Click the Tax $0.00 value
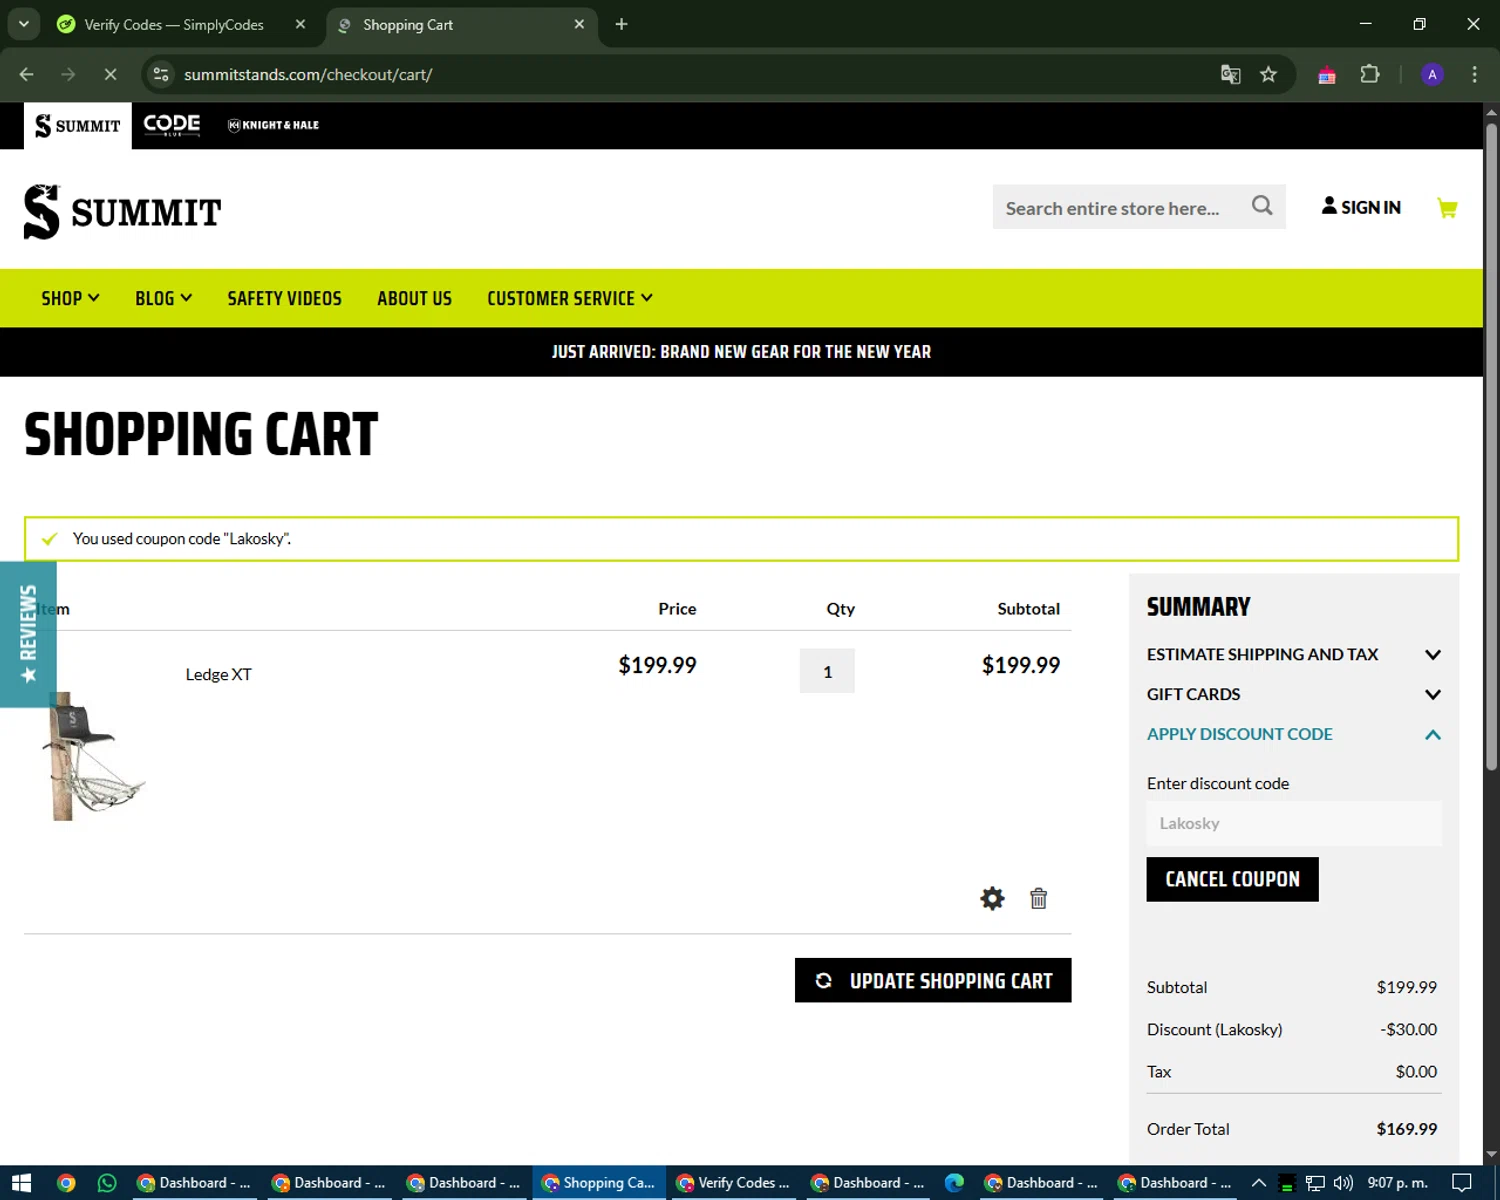This screenshot has width=1500, height=1200. 1416,1071
